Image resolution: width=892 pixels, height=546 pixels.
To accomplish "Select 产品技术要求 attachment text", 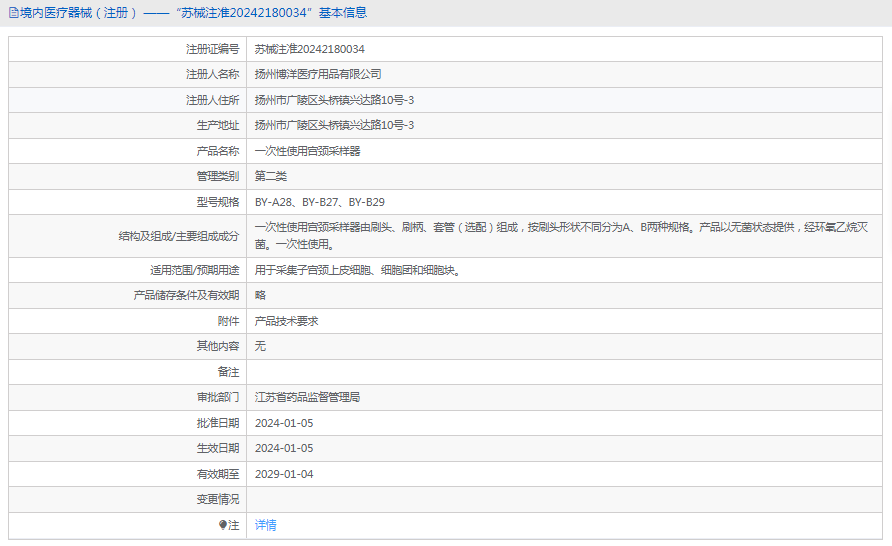I will pyautogui.click(x=287, y=321).
